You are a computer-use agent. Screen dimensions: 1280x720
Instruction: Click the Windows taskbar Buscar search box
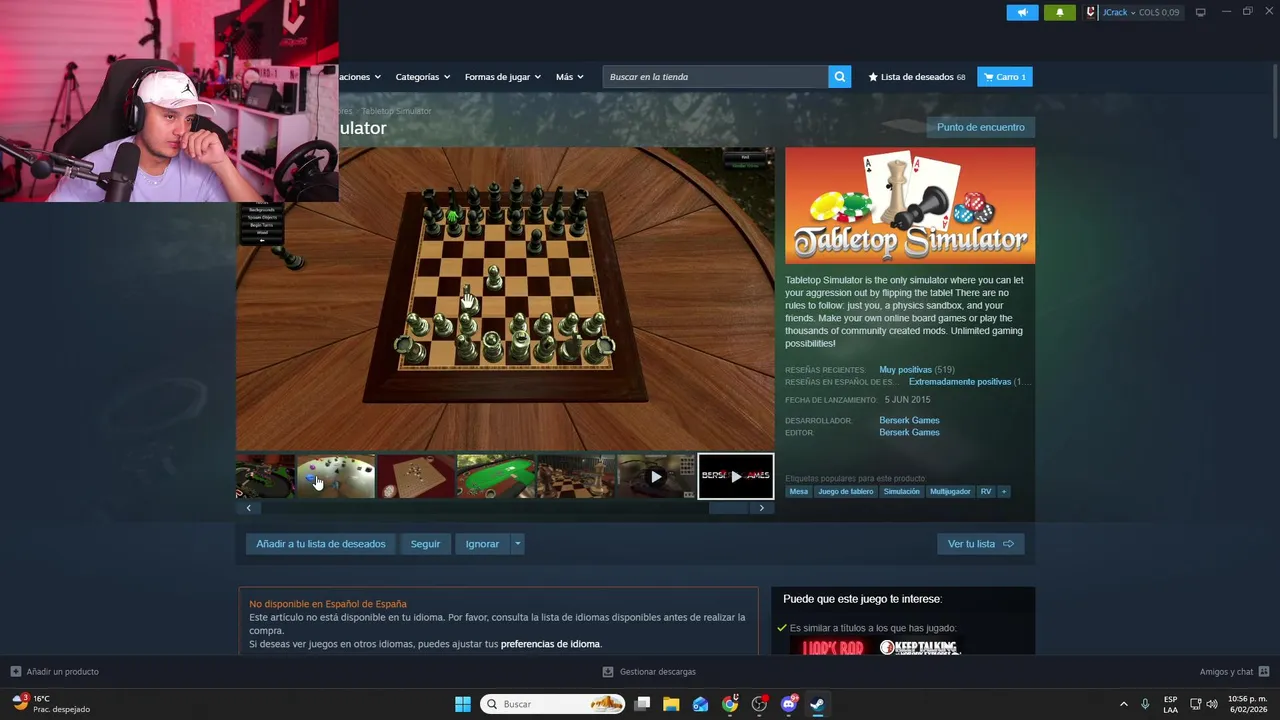pos(552,704)
